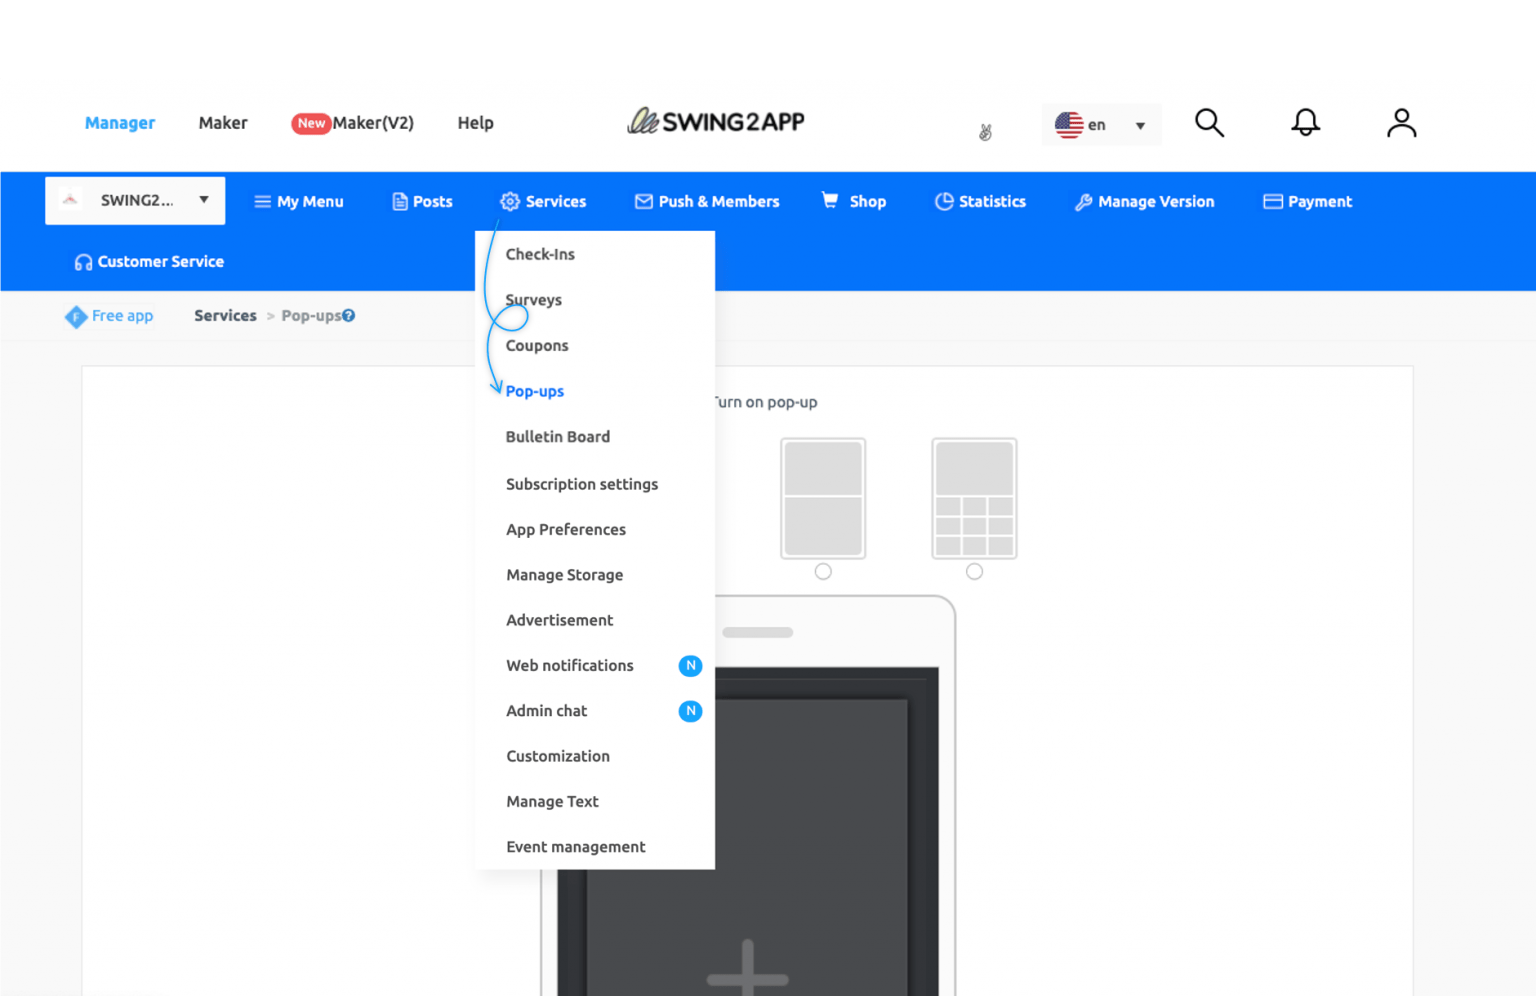Click the Services breadcrumb link
Viewport: 1536px width, 996px height.
225,315
